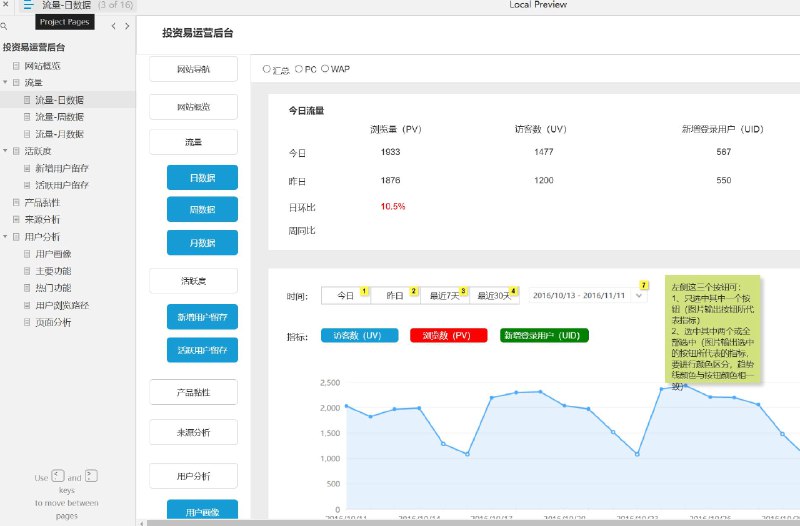
Task: Open 流量-月数据 page in tree
Action: click(59, 134)
